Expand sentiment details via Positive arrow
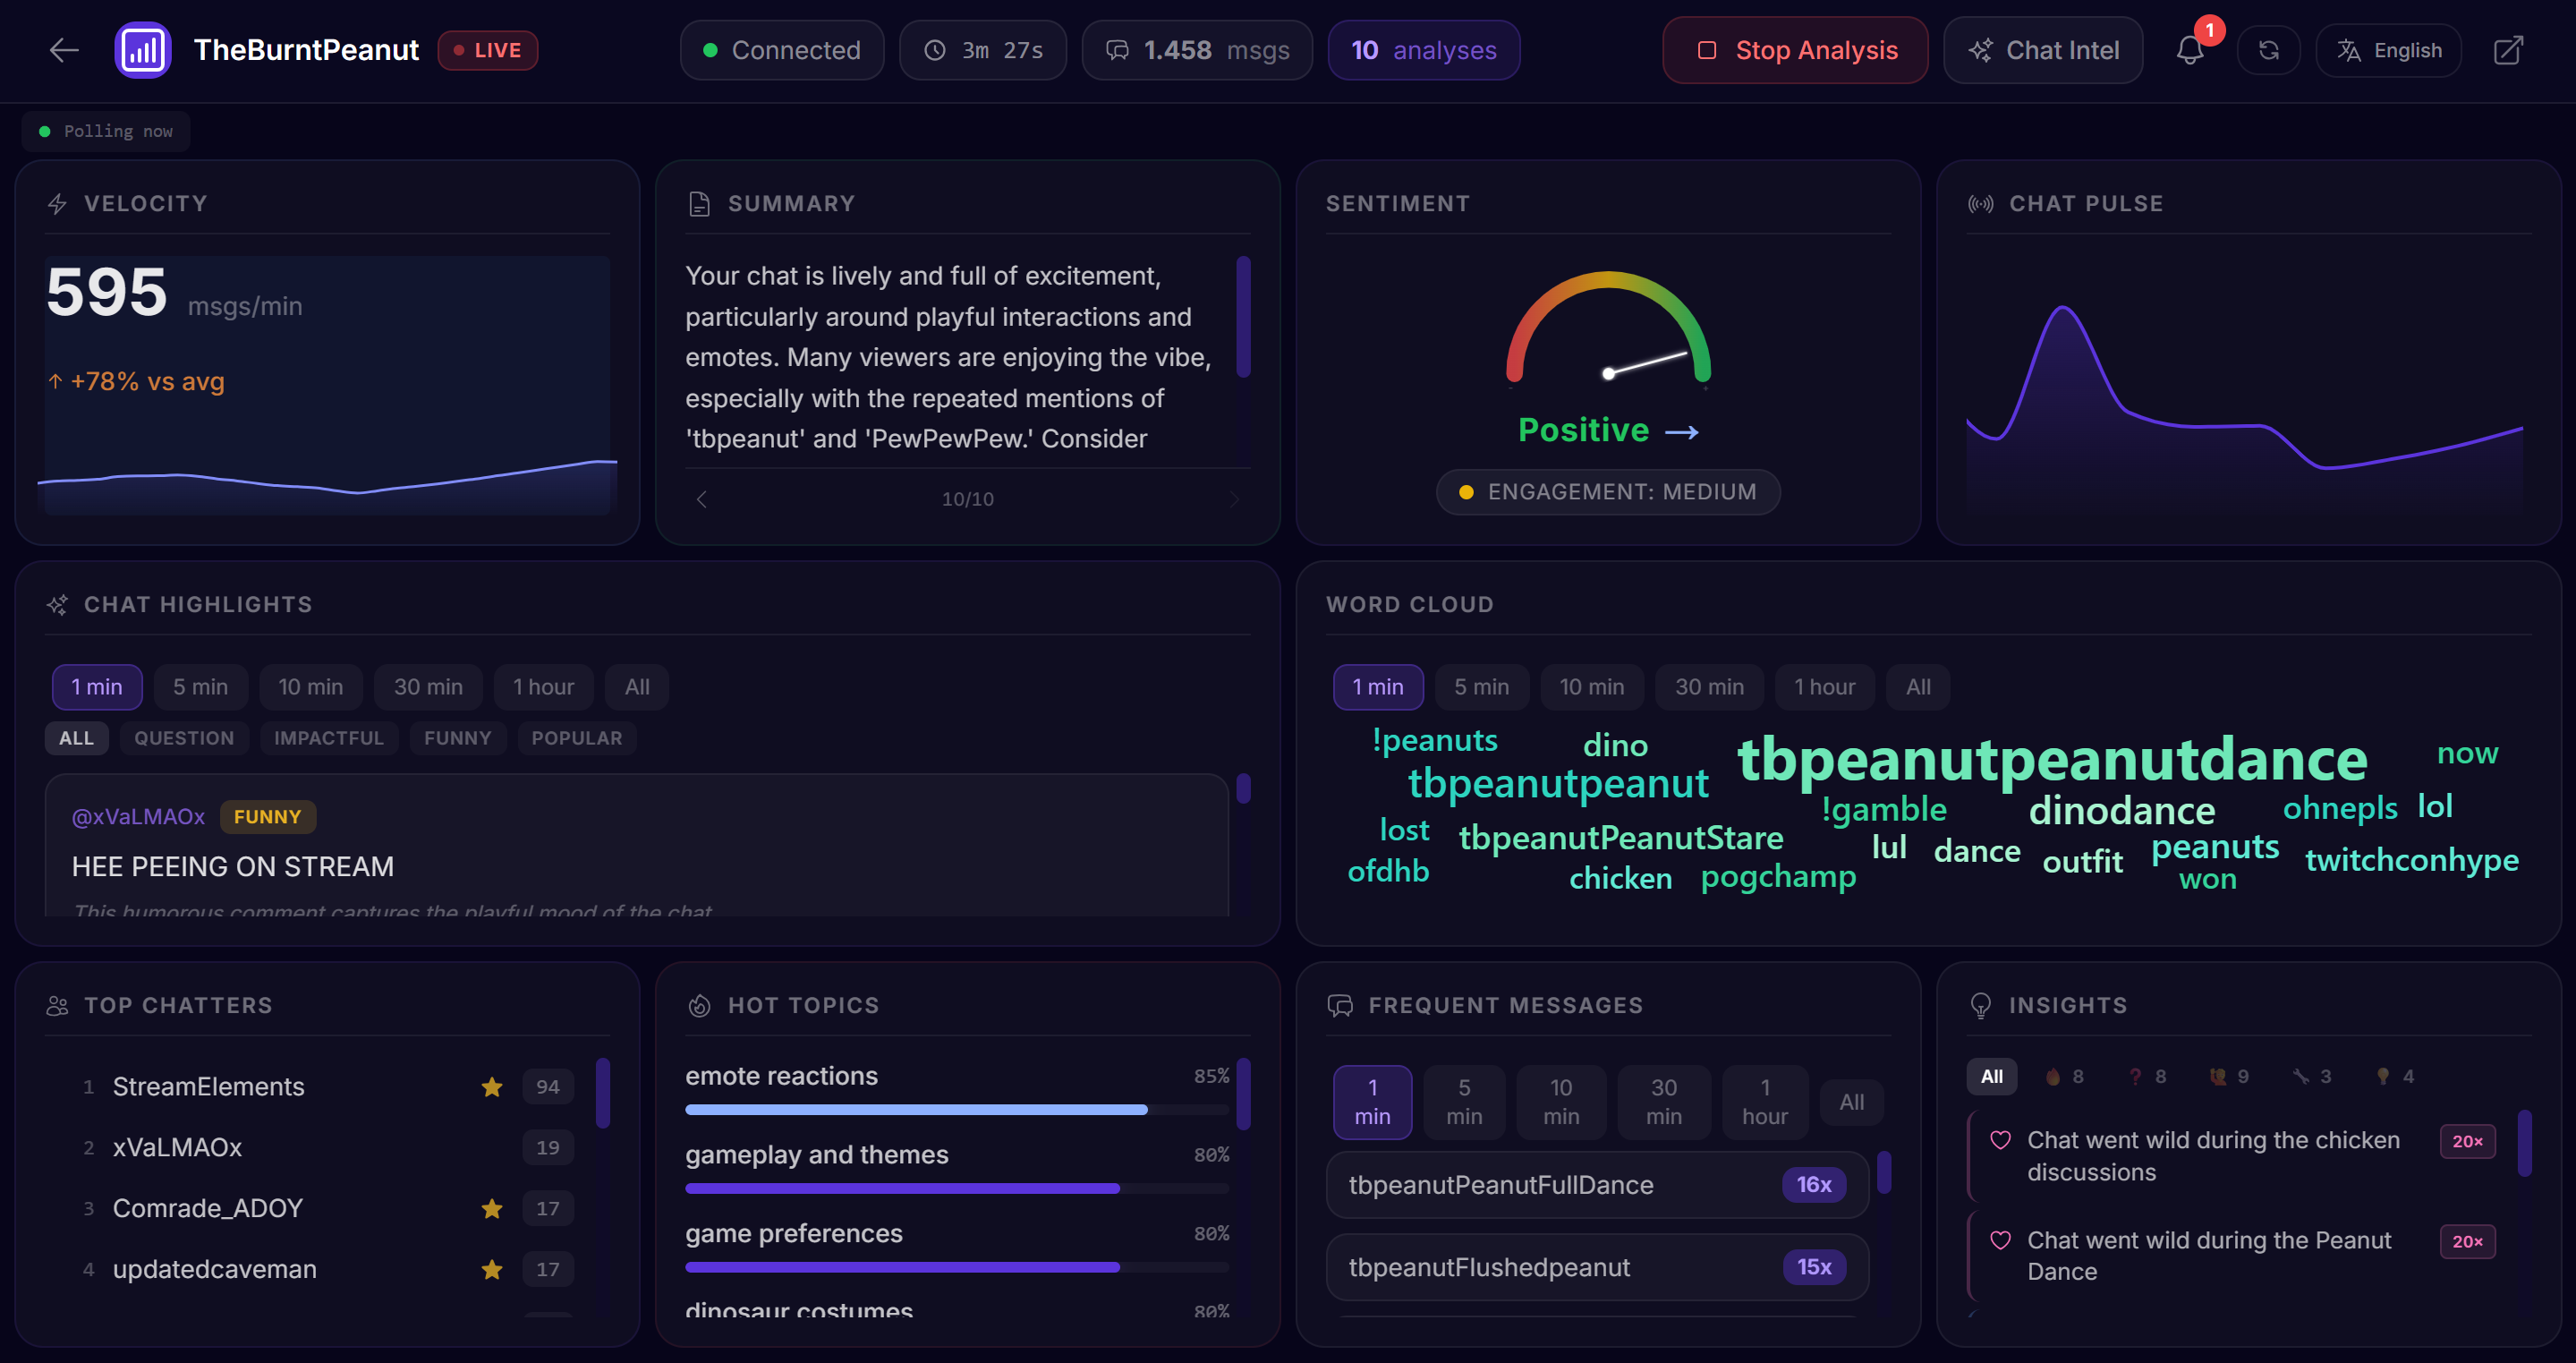Image resolution: width=2576 pixels, height=1363 pixels. (x=1681, y=432)
